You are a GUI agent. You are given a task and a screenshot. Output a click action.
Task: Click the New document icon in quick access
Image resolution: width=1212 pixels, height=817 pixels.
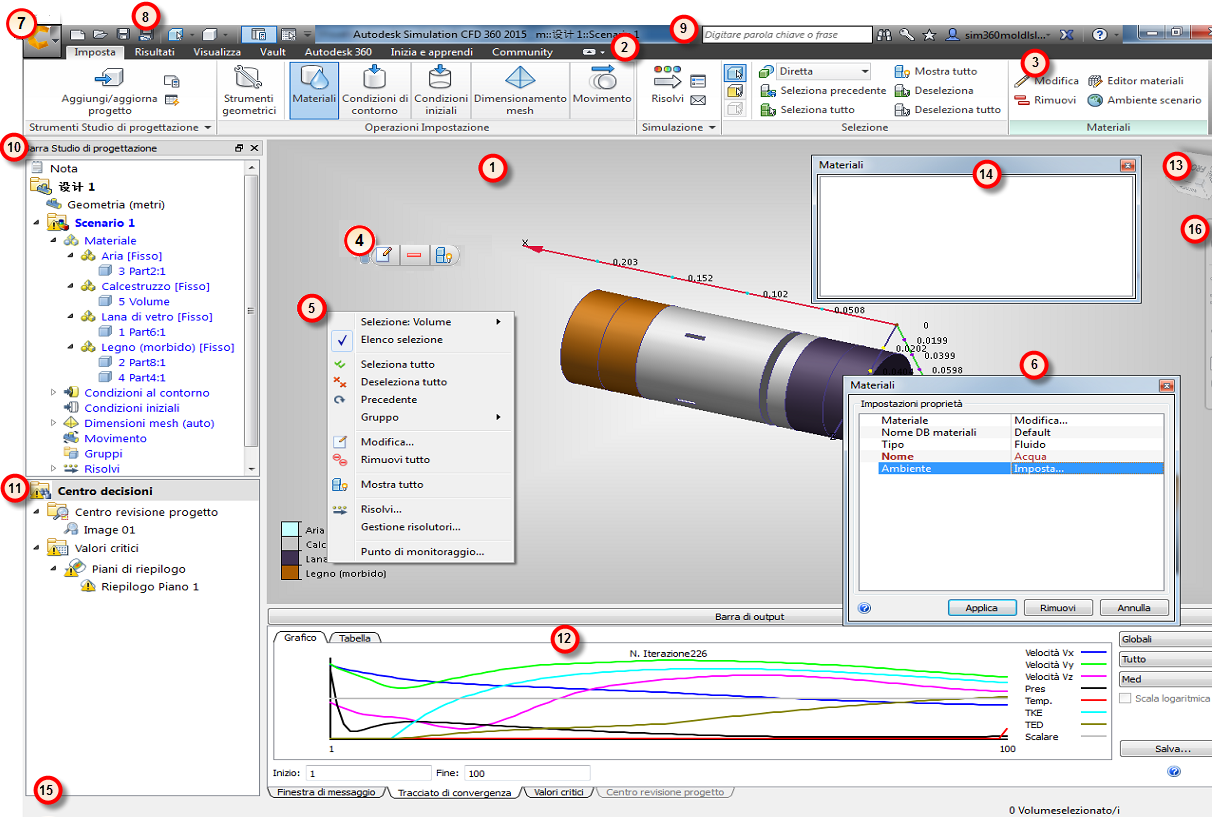click(78, 34)
